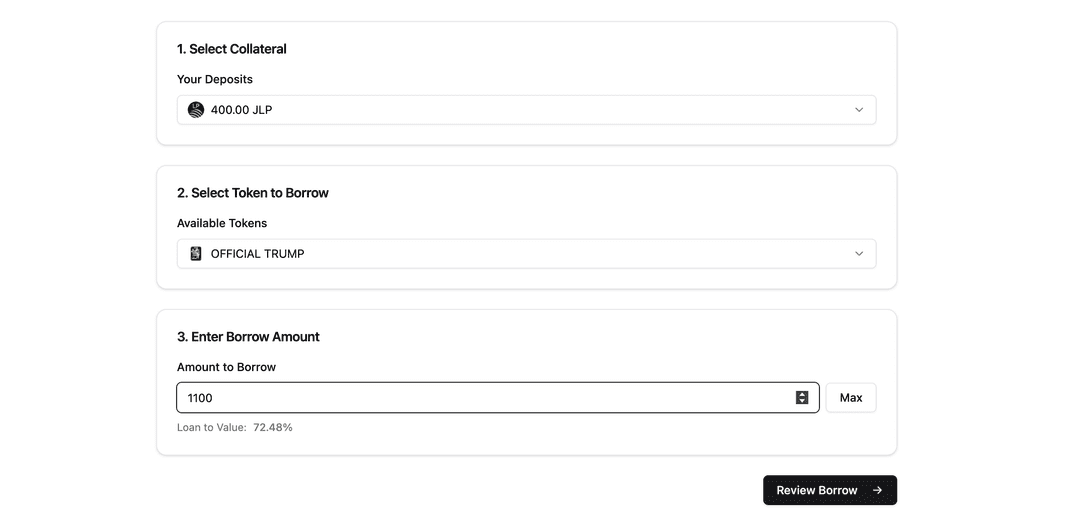
Task: Click the Loan to Value label
Action: coord(211,427)
